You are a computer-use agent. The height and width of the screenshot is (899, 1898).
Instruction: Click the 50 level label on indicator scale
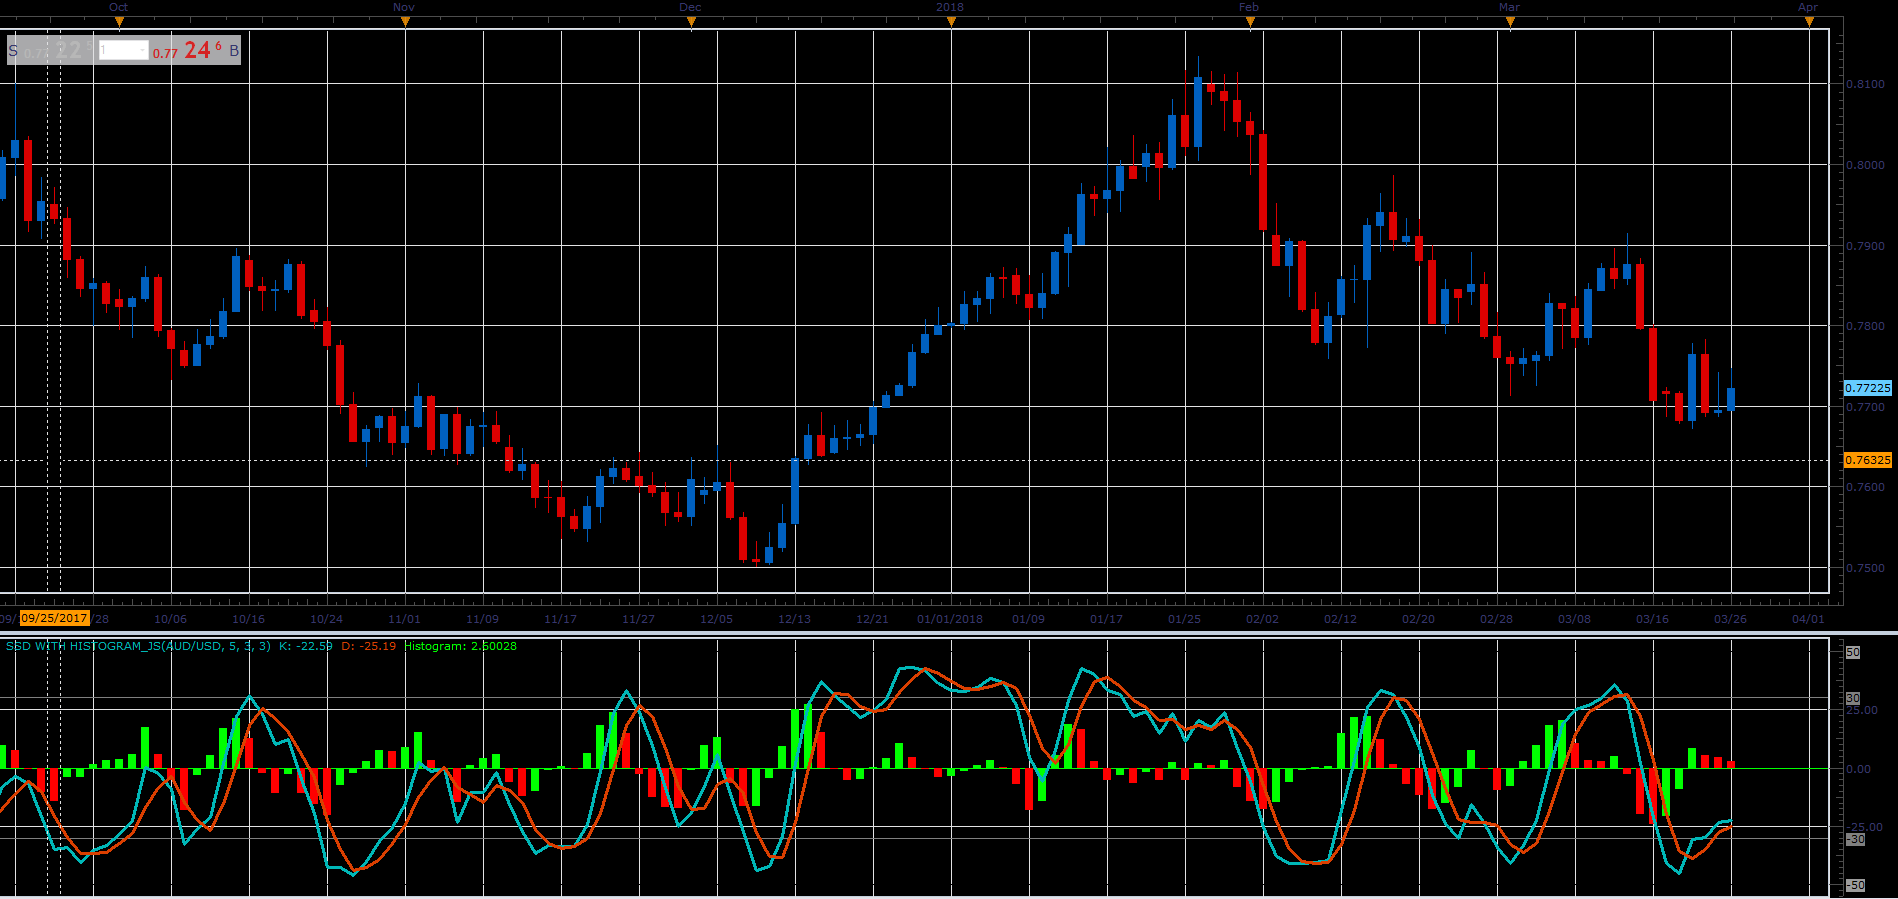[1853, 652]
